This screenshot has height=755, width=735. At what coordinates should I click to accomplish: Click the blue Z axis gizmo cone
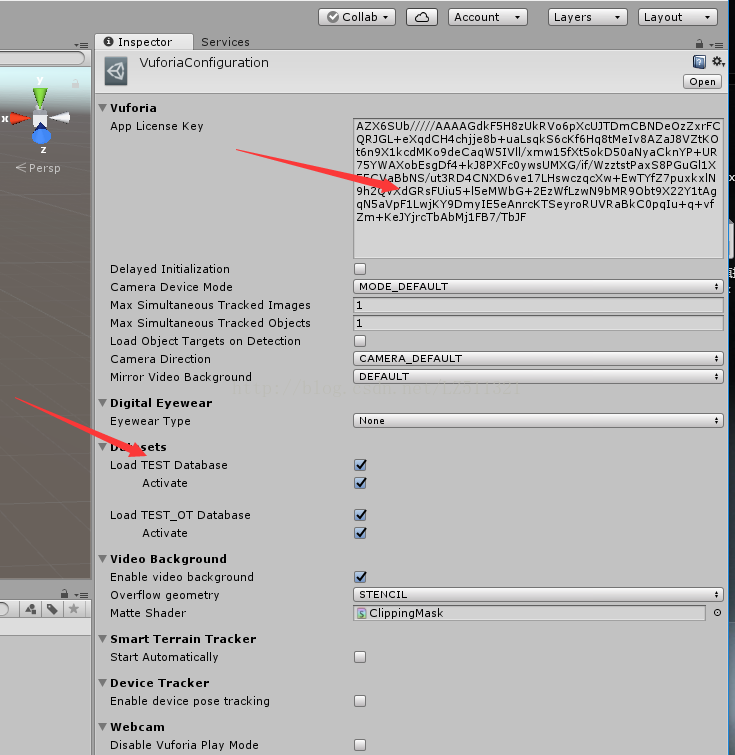point(41,134)
